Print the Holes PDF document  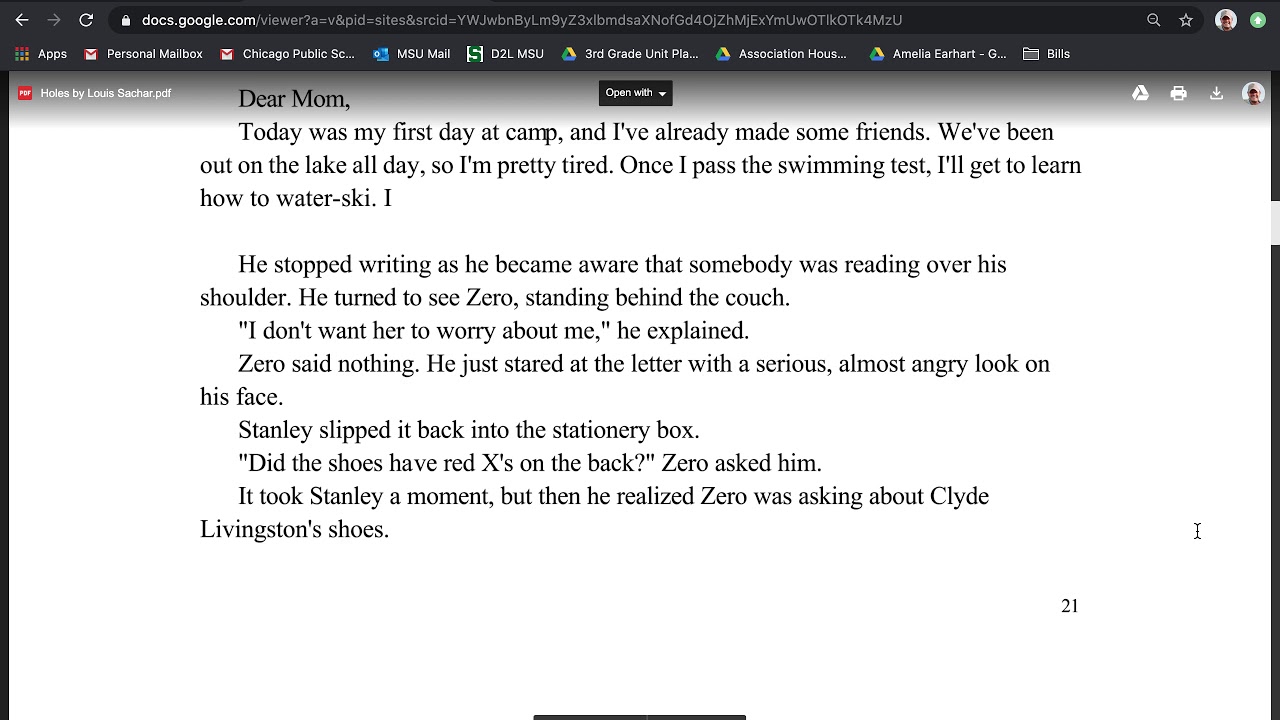1179,93
